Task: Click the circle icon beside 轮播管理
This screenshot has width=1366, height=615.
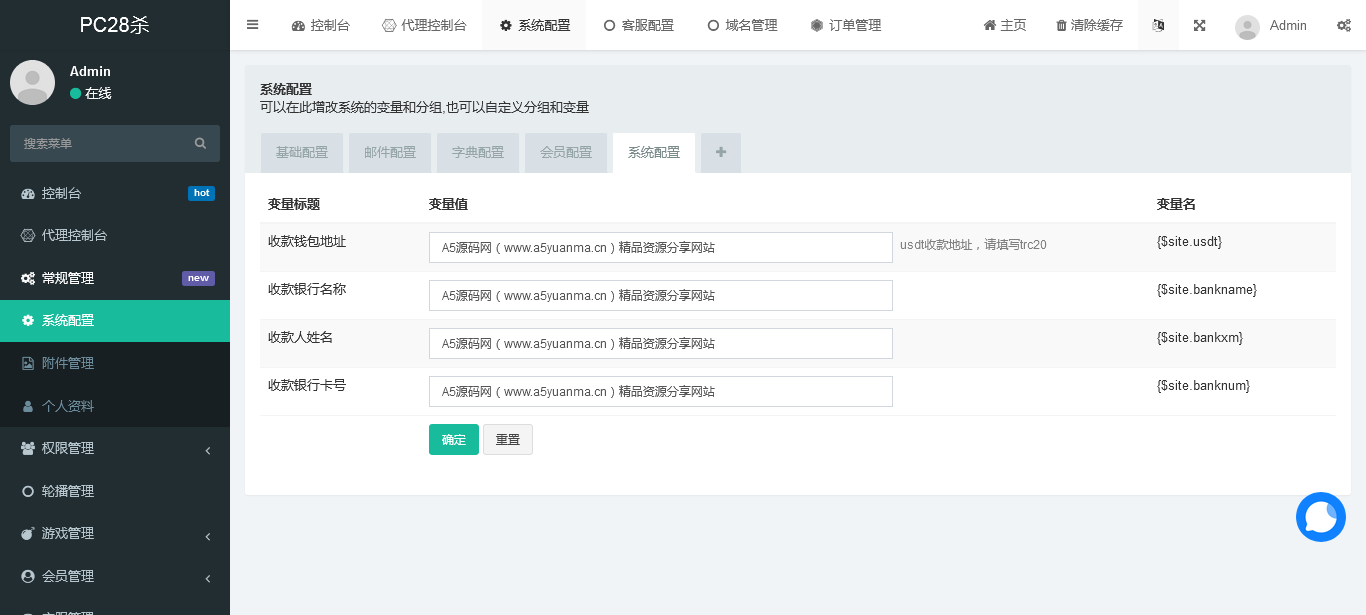Action: 28,491
